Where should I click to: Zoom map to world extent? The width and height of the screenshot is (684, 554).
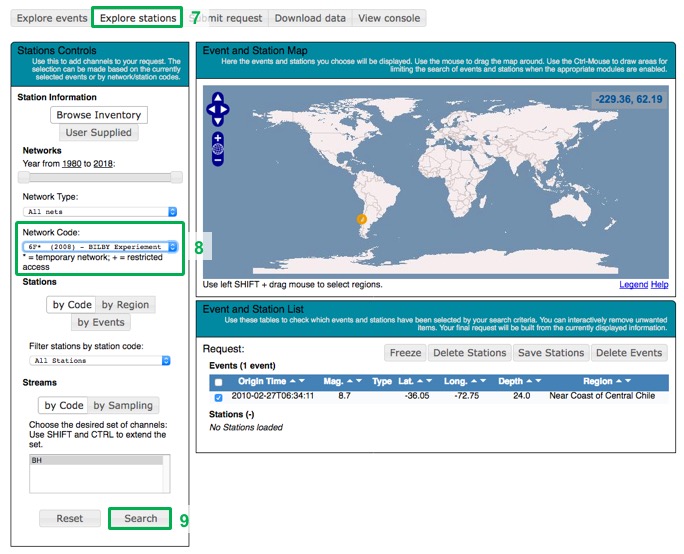pyautogui.click(x=218, y=149)
